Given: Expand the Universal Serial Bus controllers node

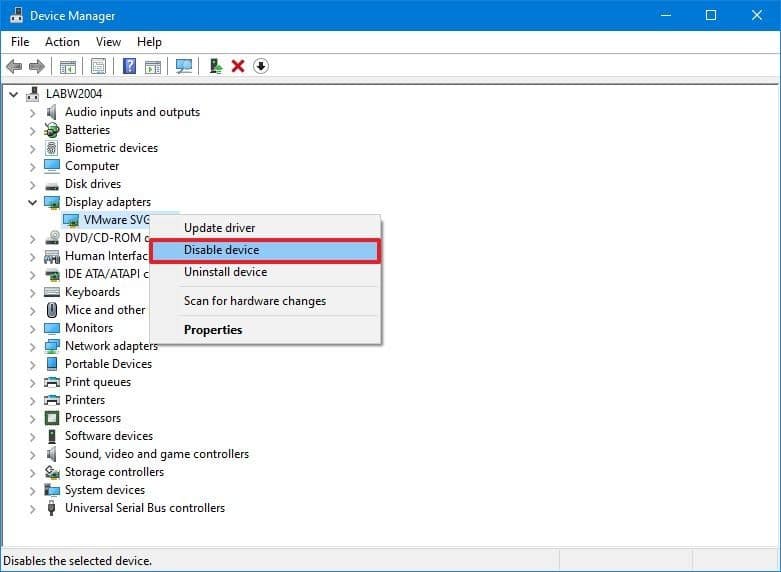Looking at the screenshot, I should [33, 508].
